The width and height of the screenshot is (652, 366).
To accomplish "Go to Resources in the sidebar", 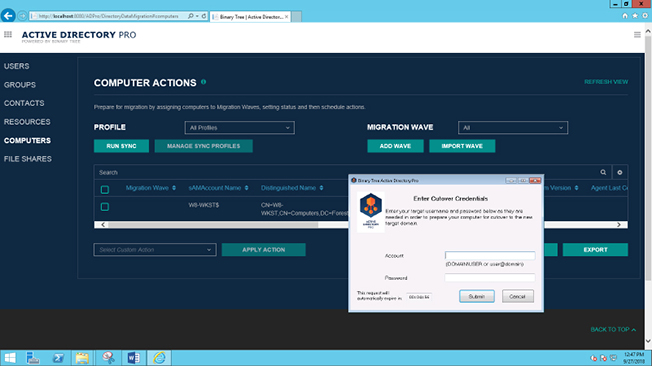I will (x=27, y=122).
